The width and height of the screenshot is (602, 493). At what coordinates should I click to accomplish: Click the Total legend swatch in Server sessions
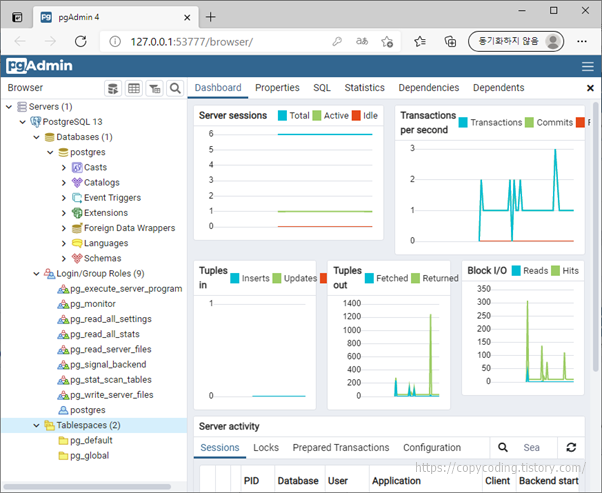(282, 116)
